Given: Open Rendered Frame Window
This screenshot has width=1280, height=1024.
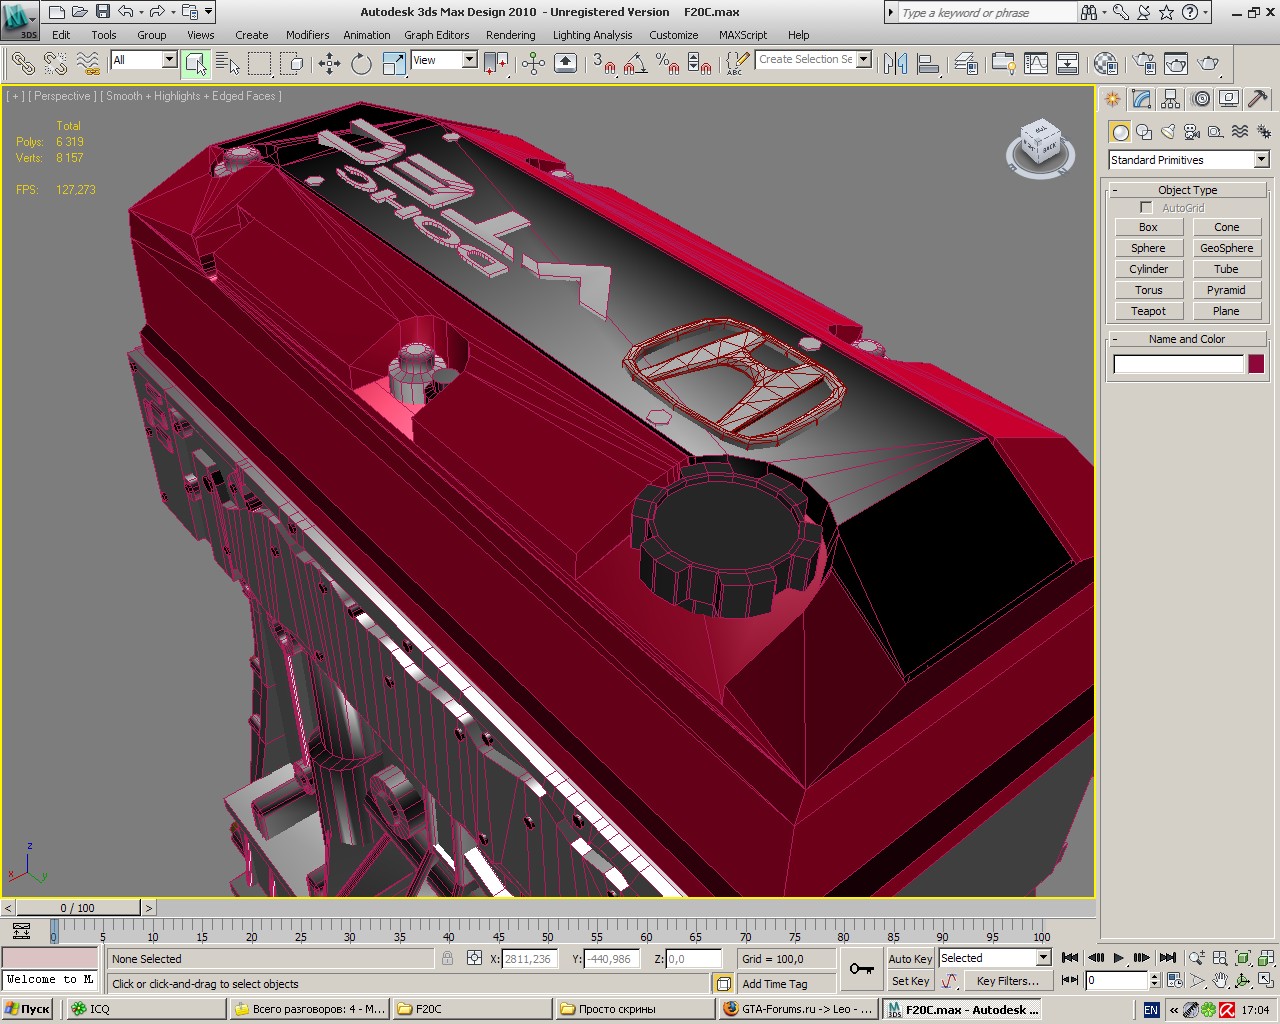Looking at the screenshot, I should 1176,64.
